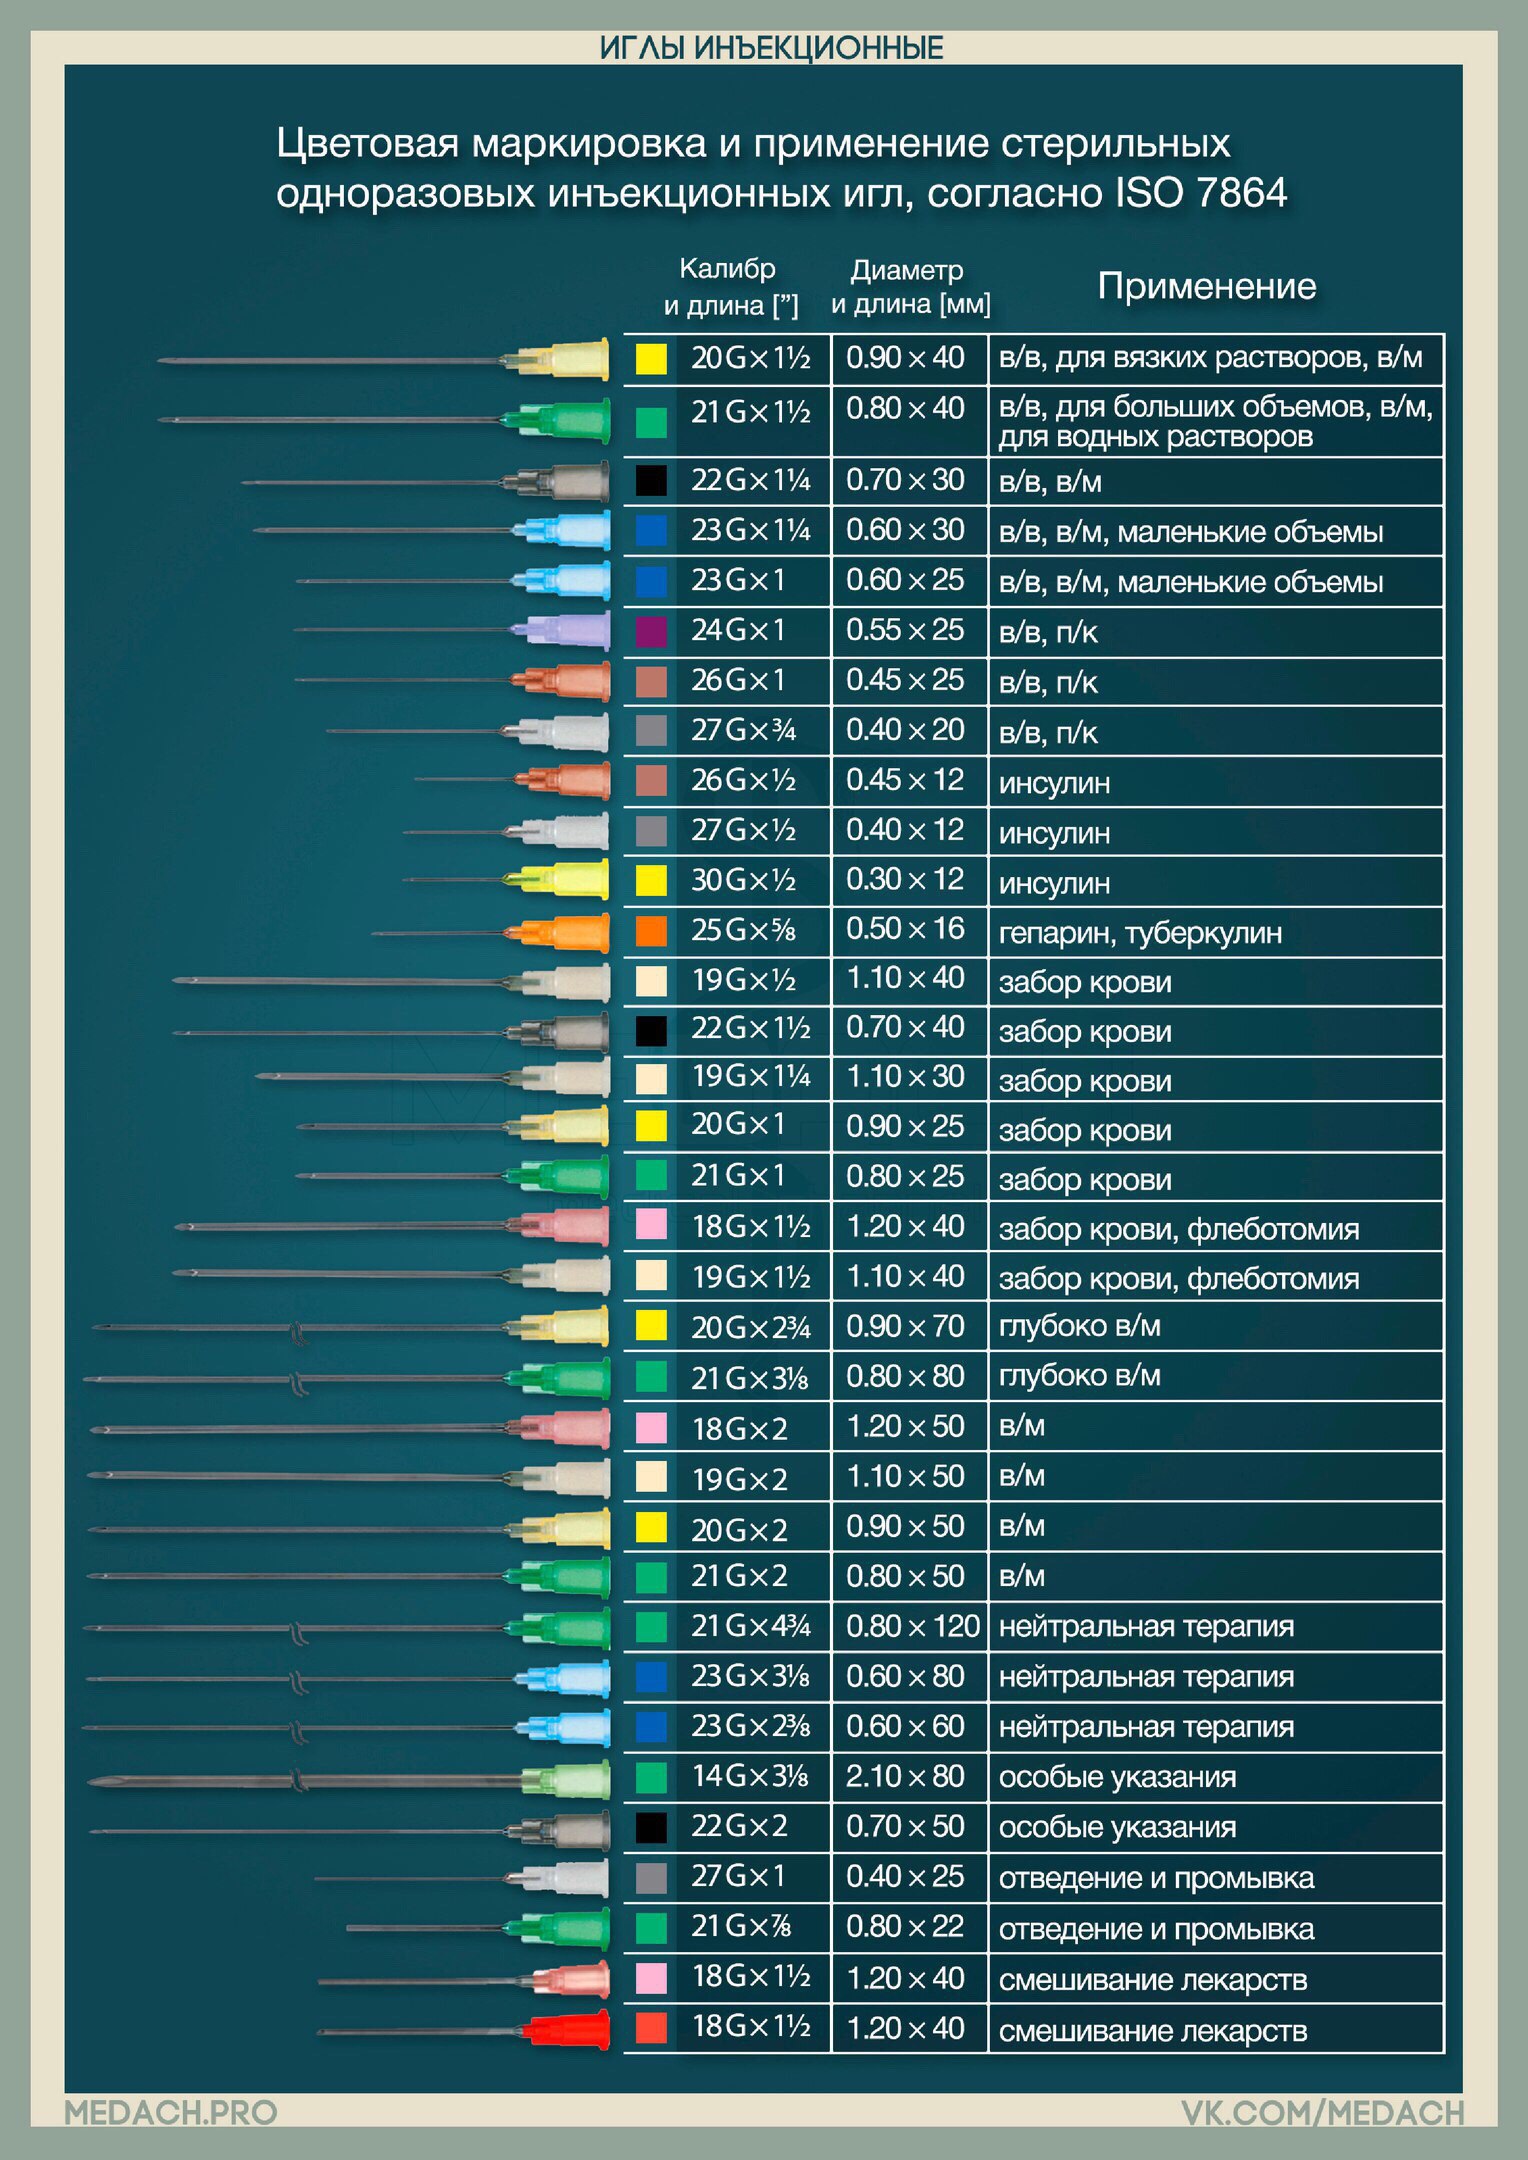Click the purple 24G needle image
This screenshot has width=1528, height=2160.
click(452, 630)
